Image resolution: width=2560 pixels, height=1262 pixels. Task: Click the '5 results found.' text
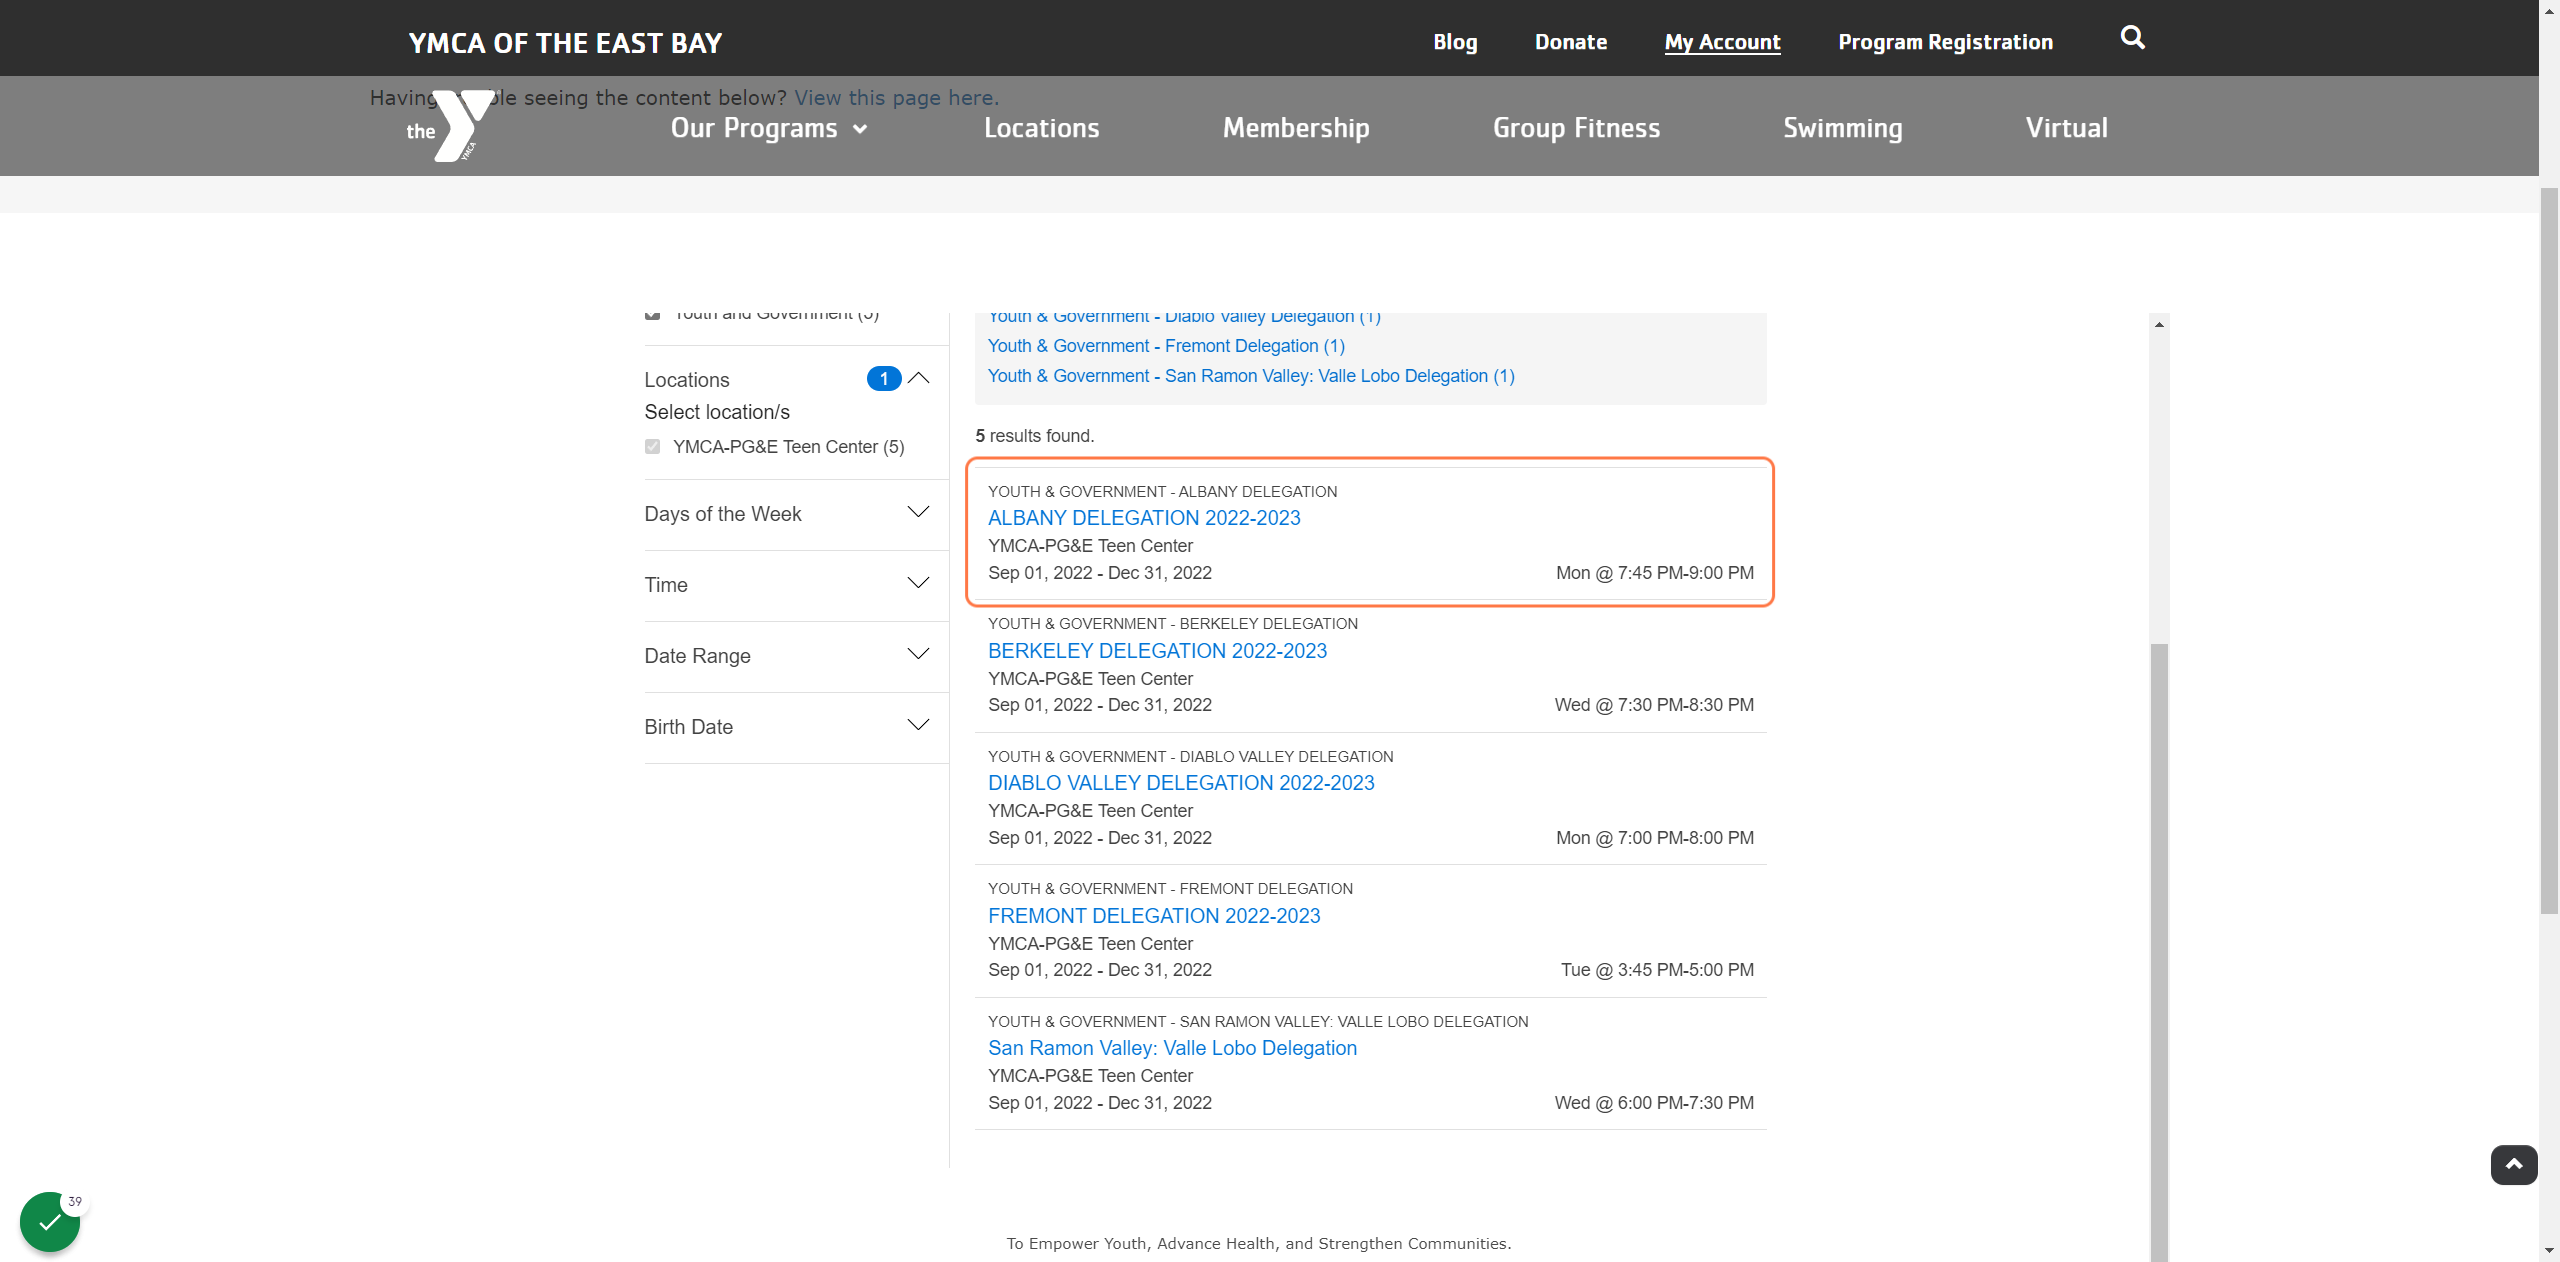point(1035,436)
